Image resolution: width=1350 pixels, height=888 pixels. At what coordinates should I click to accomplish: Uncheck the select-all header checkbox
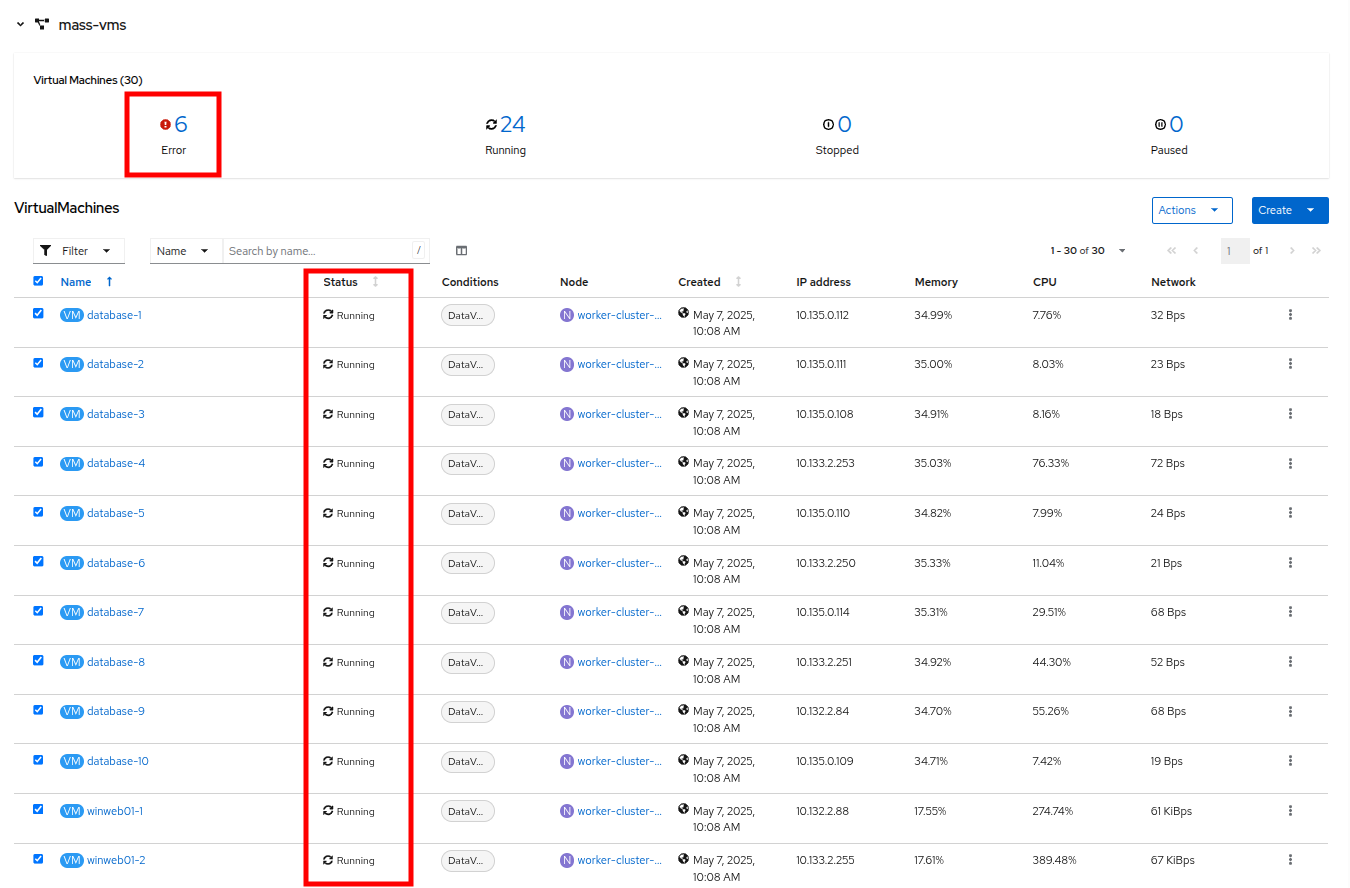coord(38,281)
